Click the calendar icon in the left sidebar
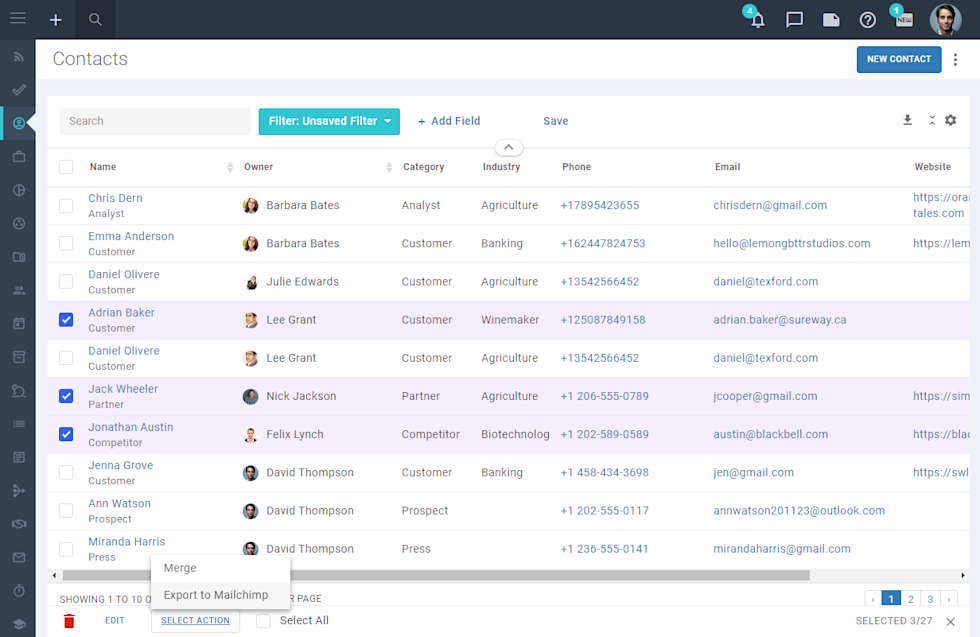This screenshot has width=980, height=637. pyautogui.click(x=18, y=324)
